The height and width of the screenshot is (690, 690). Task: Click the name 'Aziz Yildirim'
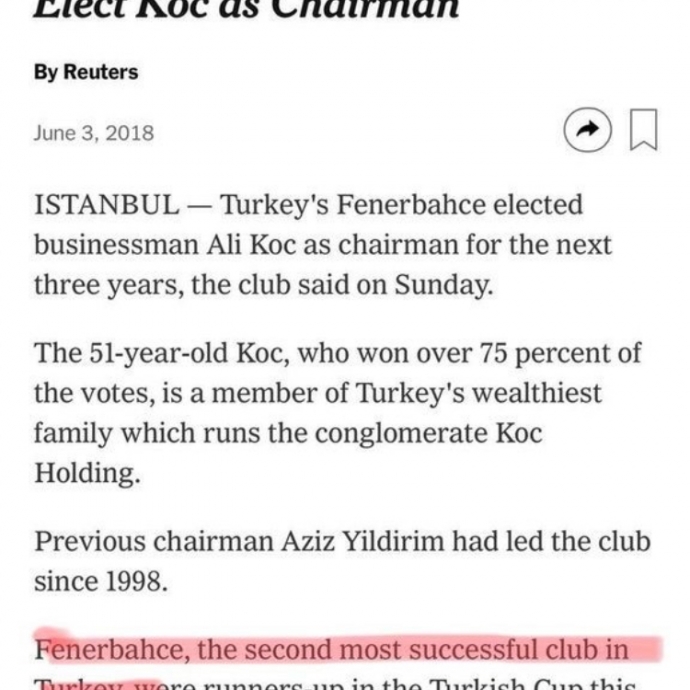[x=363, y=541]
